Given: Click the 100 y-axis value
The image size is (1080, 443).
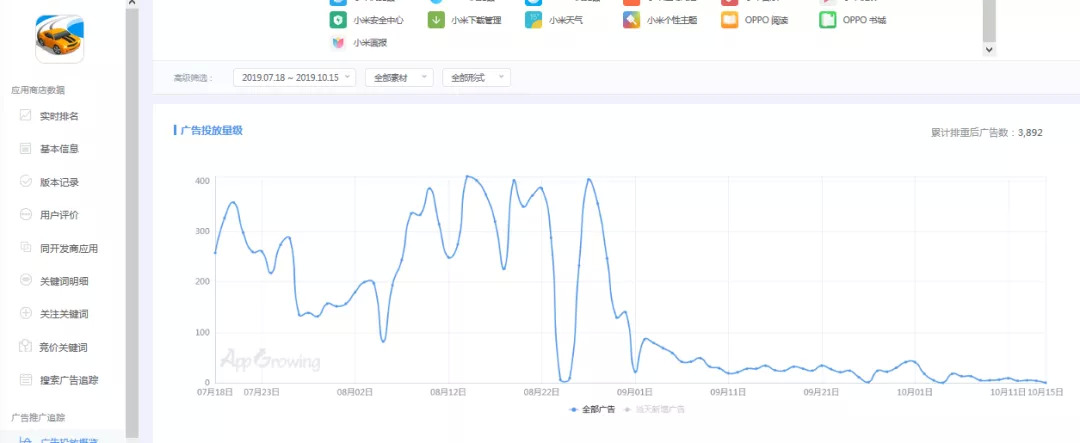Looking at the screenshot, I should pos(202,333).
